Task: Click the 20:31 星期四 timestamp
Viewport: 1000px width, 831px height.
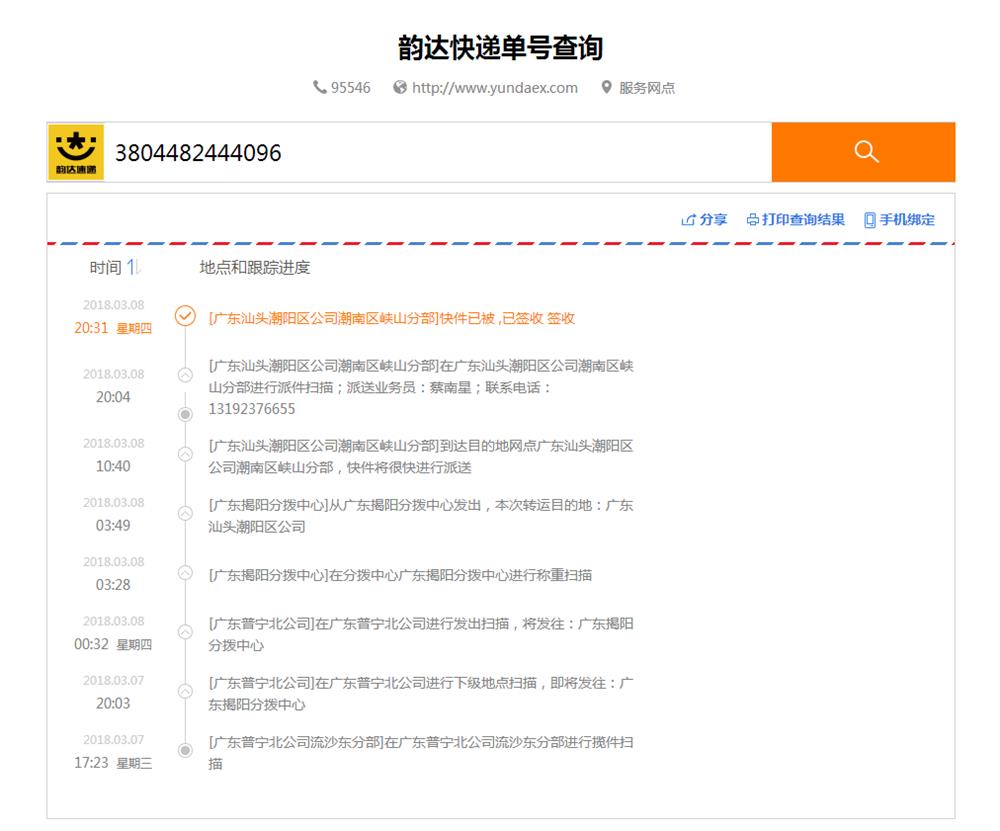Action: 113,328
